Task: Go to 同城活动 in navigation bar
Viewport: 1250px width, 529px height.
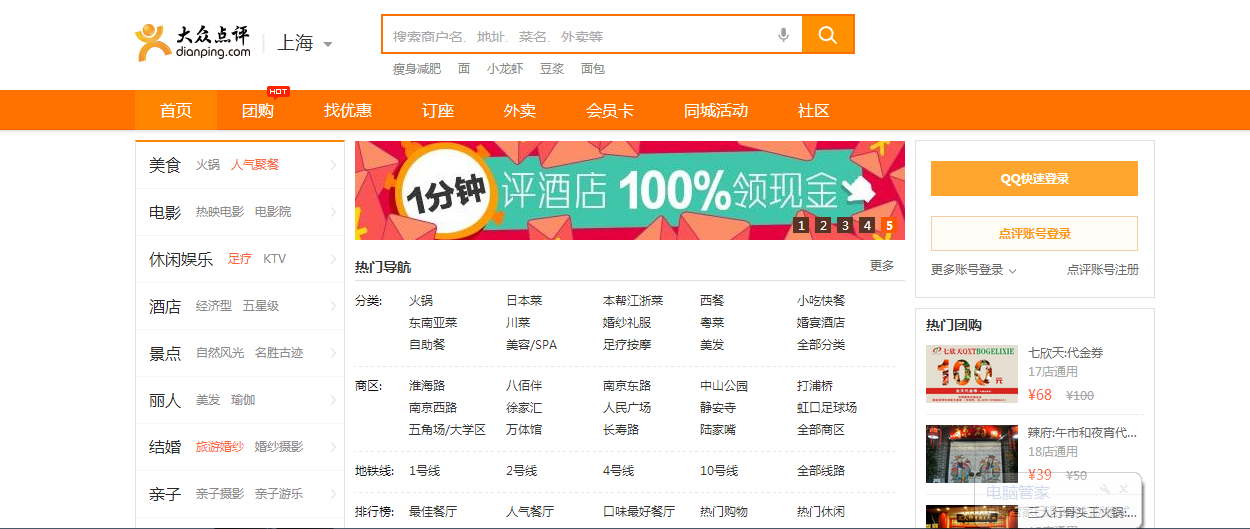Action: pos(715,111)
